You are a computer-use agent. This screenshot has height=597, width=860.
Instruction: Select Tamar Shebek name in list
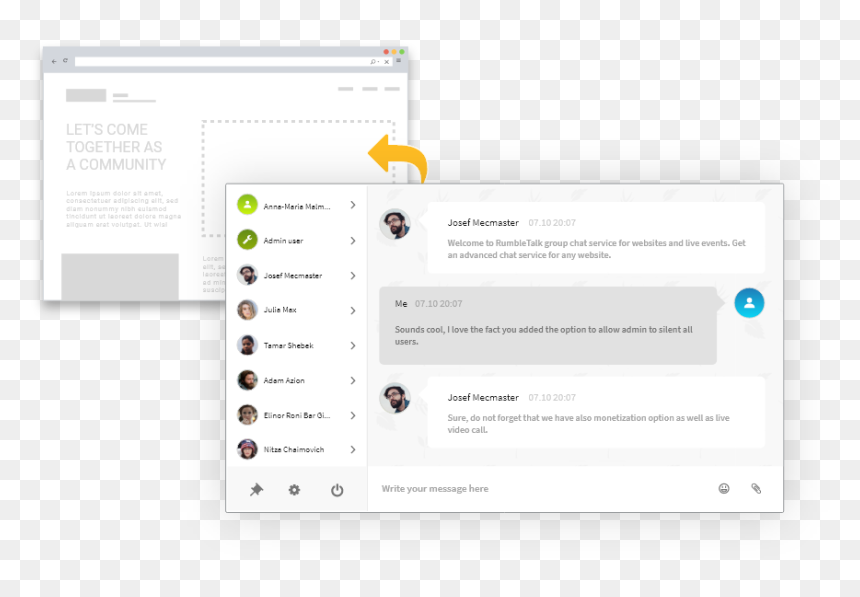pos(288,346)
